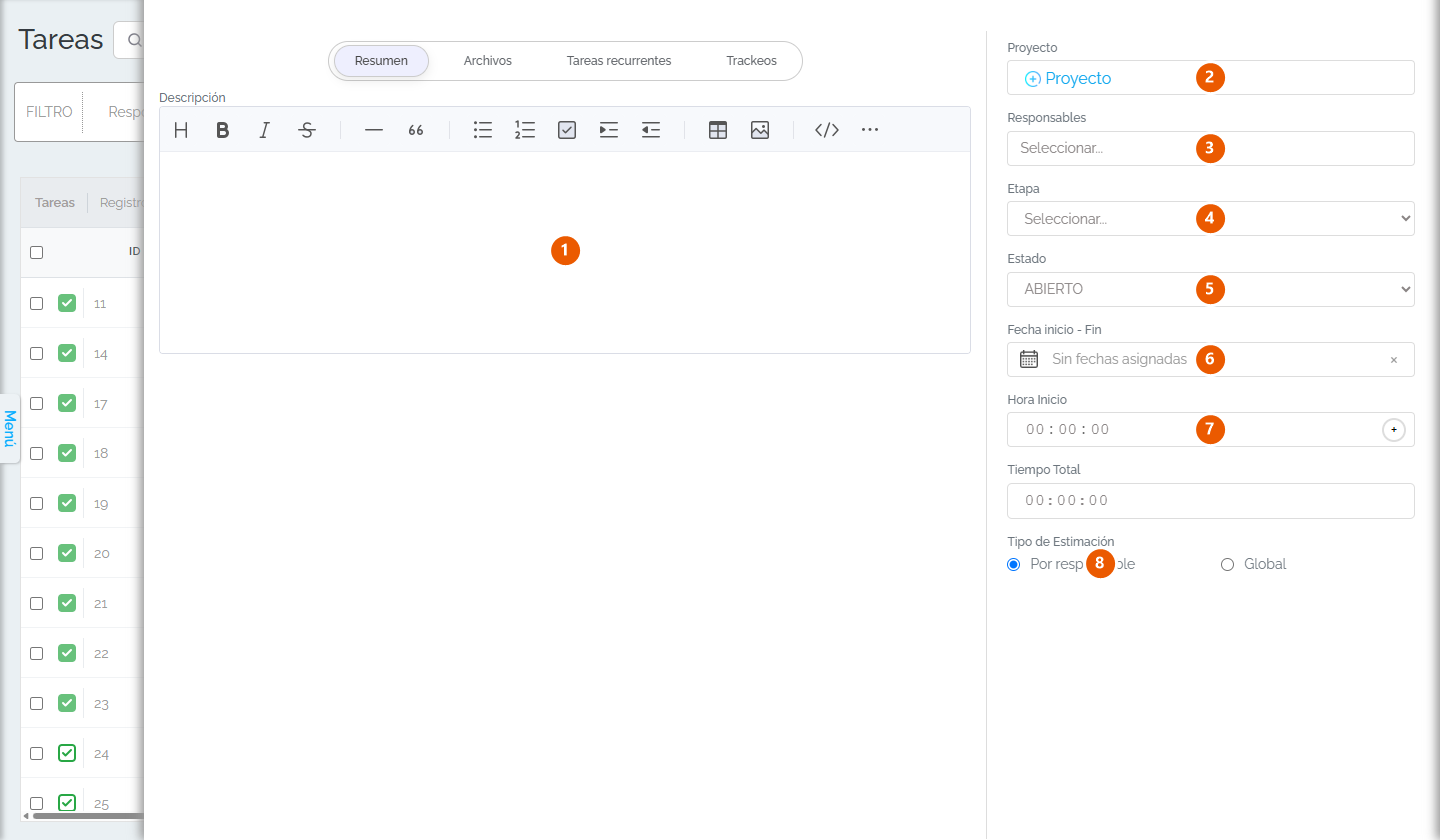Image resolution: width=1440 pixels, height=840 pixels.
Task: Select the Por responsable estimation option
Action: 1014,564
